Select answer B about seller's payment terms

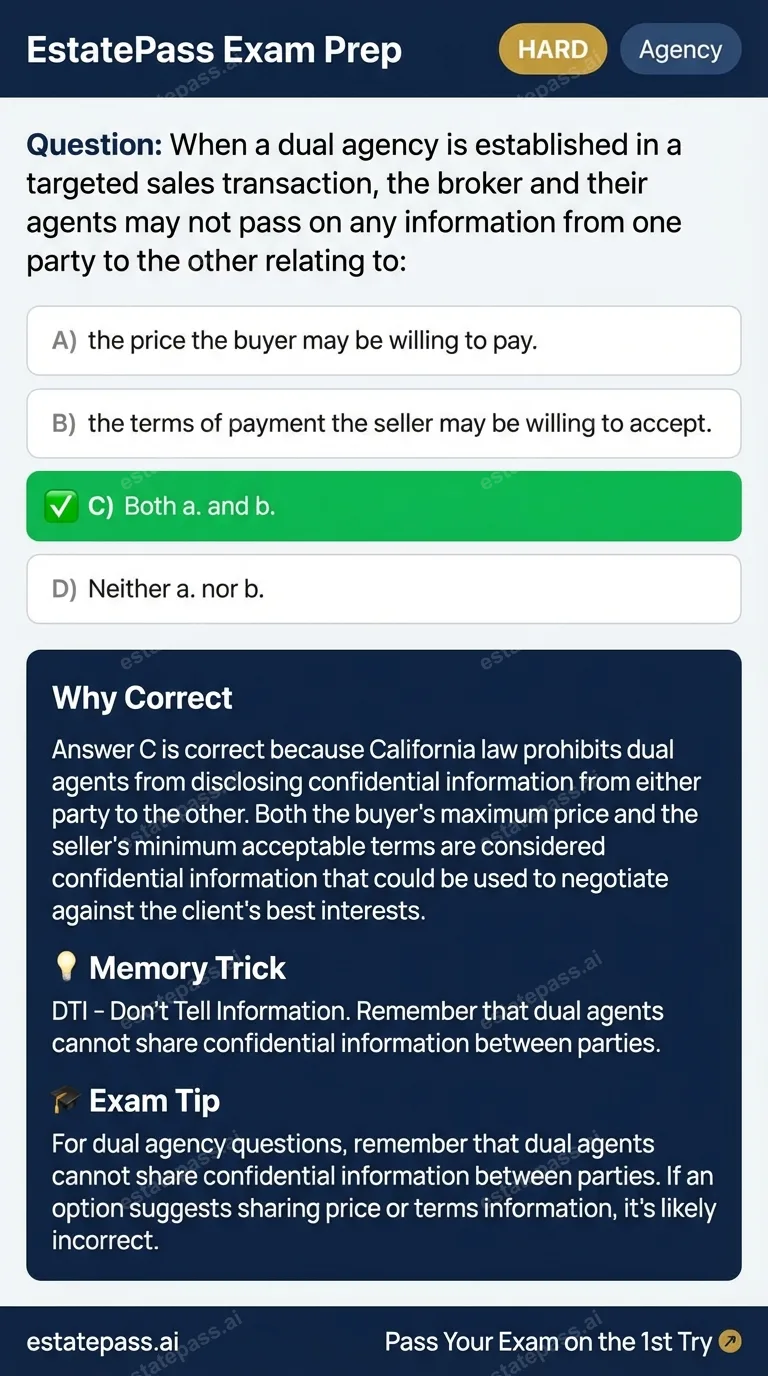click(384, 423)
